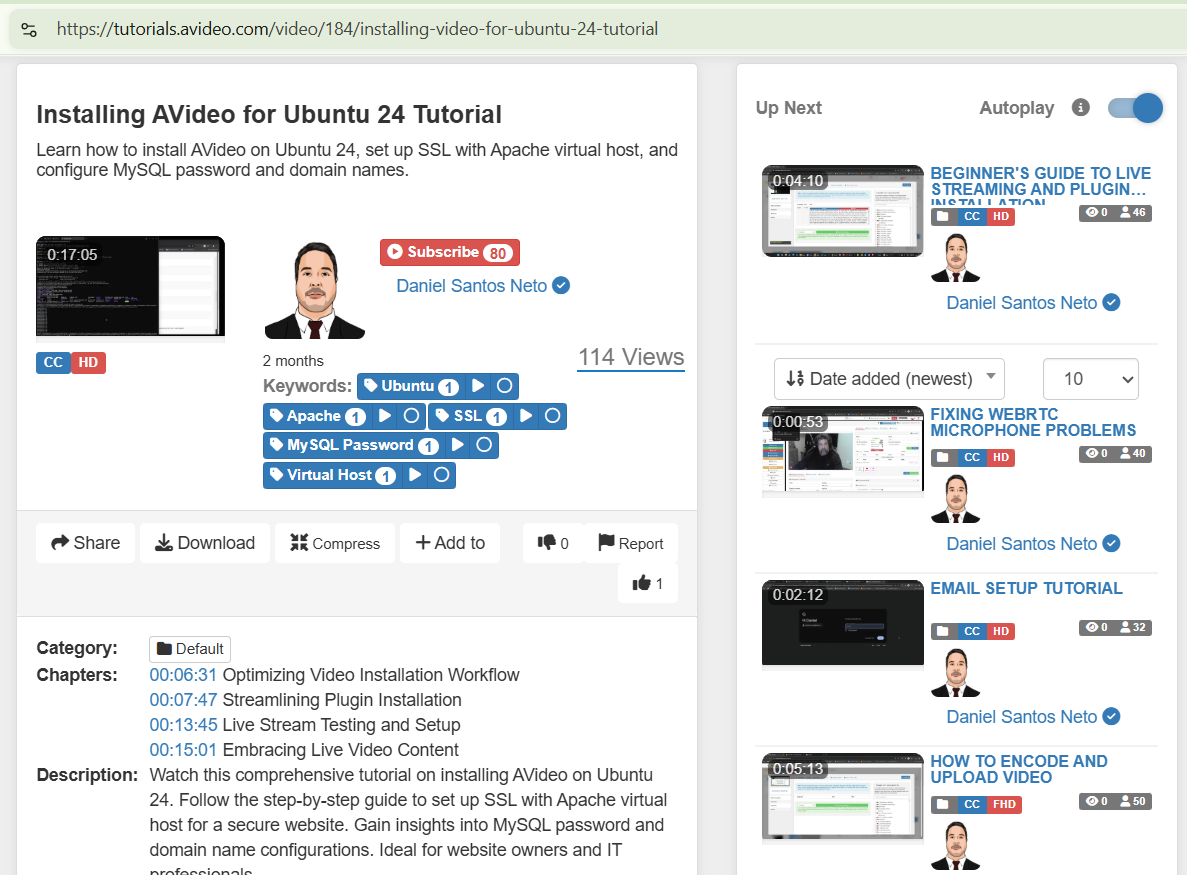
Task: Open the Ubuntu keyword tag
Action: pos(411,386)
